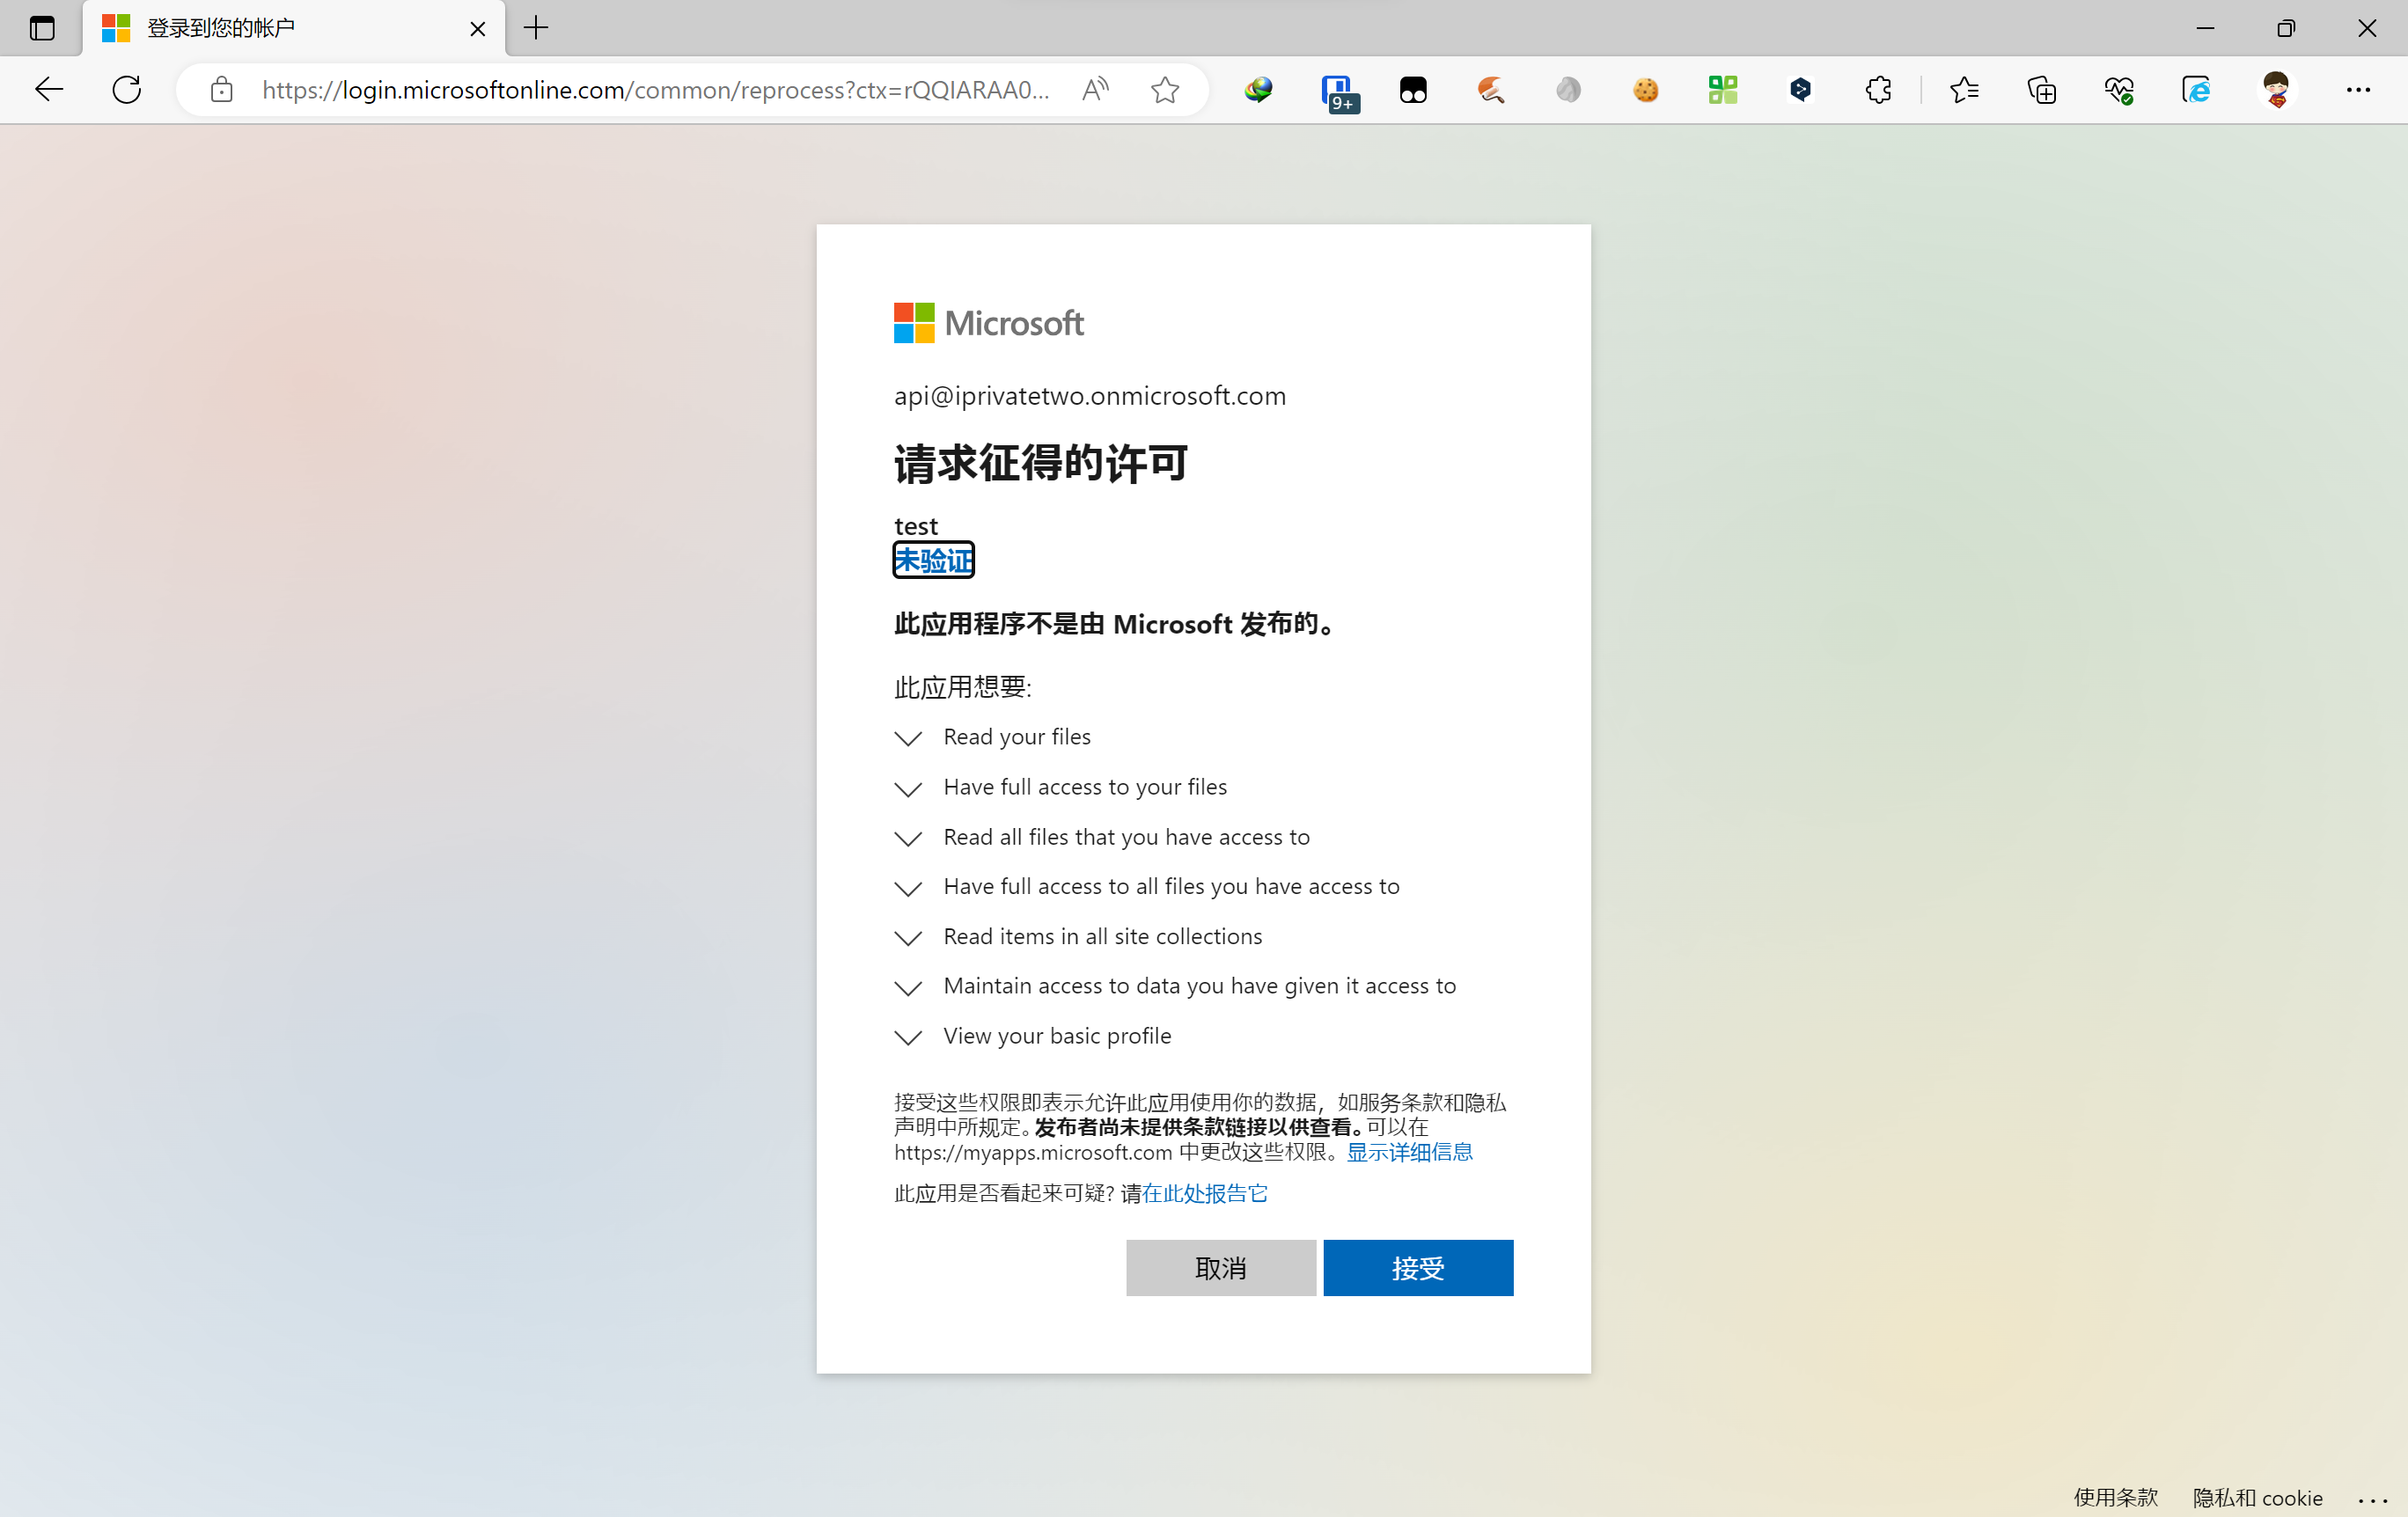Image resolution: width=2408 pixels, height=1517 pixels.
Task: Click the api@iprivatetwo.onmicrosoft.com account text
Action: tap(1090, 396)
